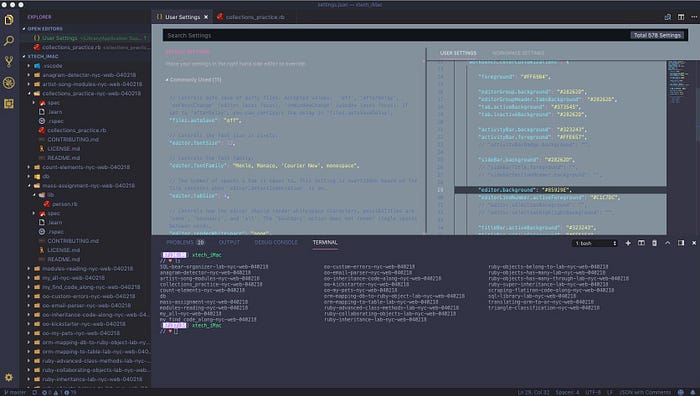Viewport: 700px width, 396px height.
Task: Expand the count-elements-nyc-web-040218 folder
Action: tap(86, 167)
